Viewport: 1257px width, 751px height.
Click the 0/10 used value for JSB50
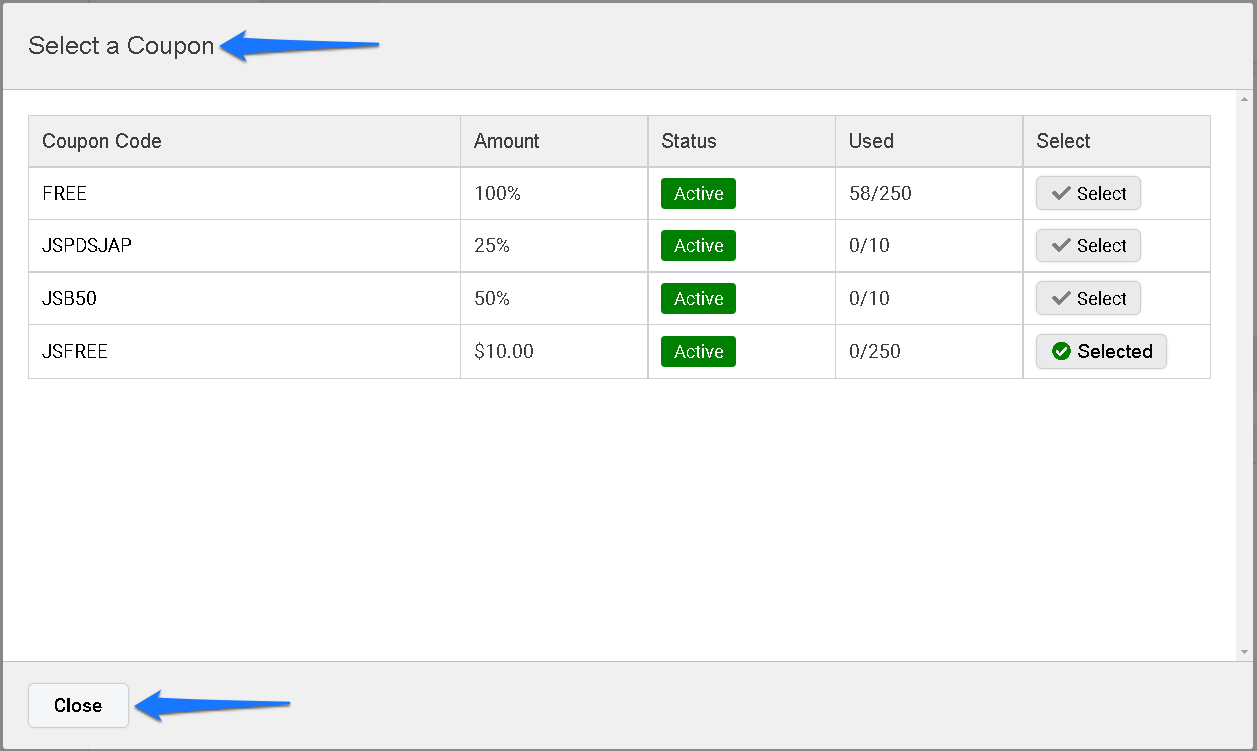869,299
